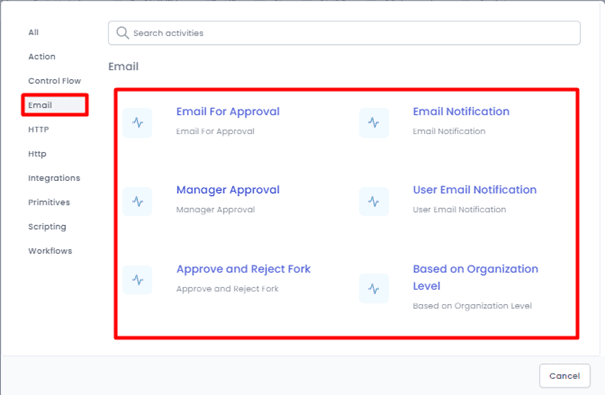Pick the User Email Notification title

(x=475, y=190)
